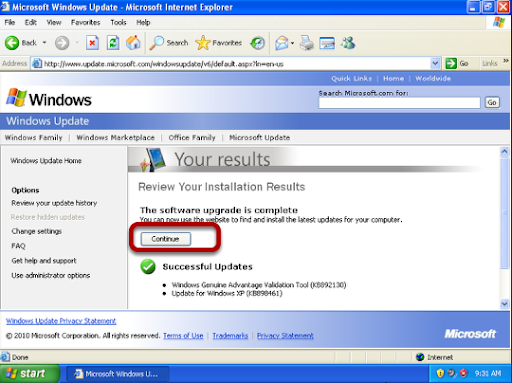Refresh the page with the green arrows icon

(113, 43)
